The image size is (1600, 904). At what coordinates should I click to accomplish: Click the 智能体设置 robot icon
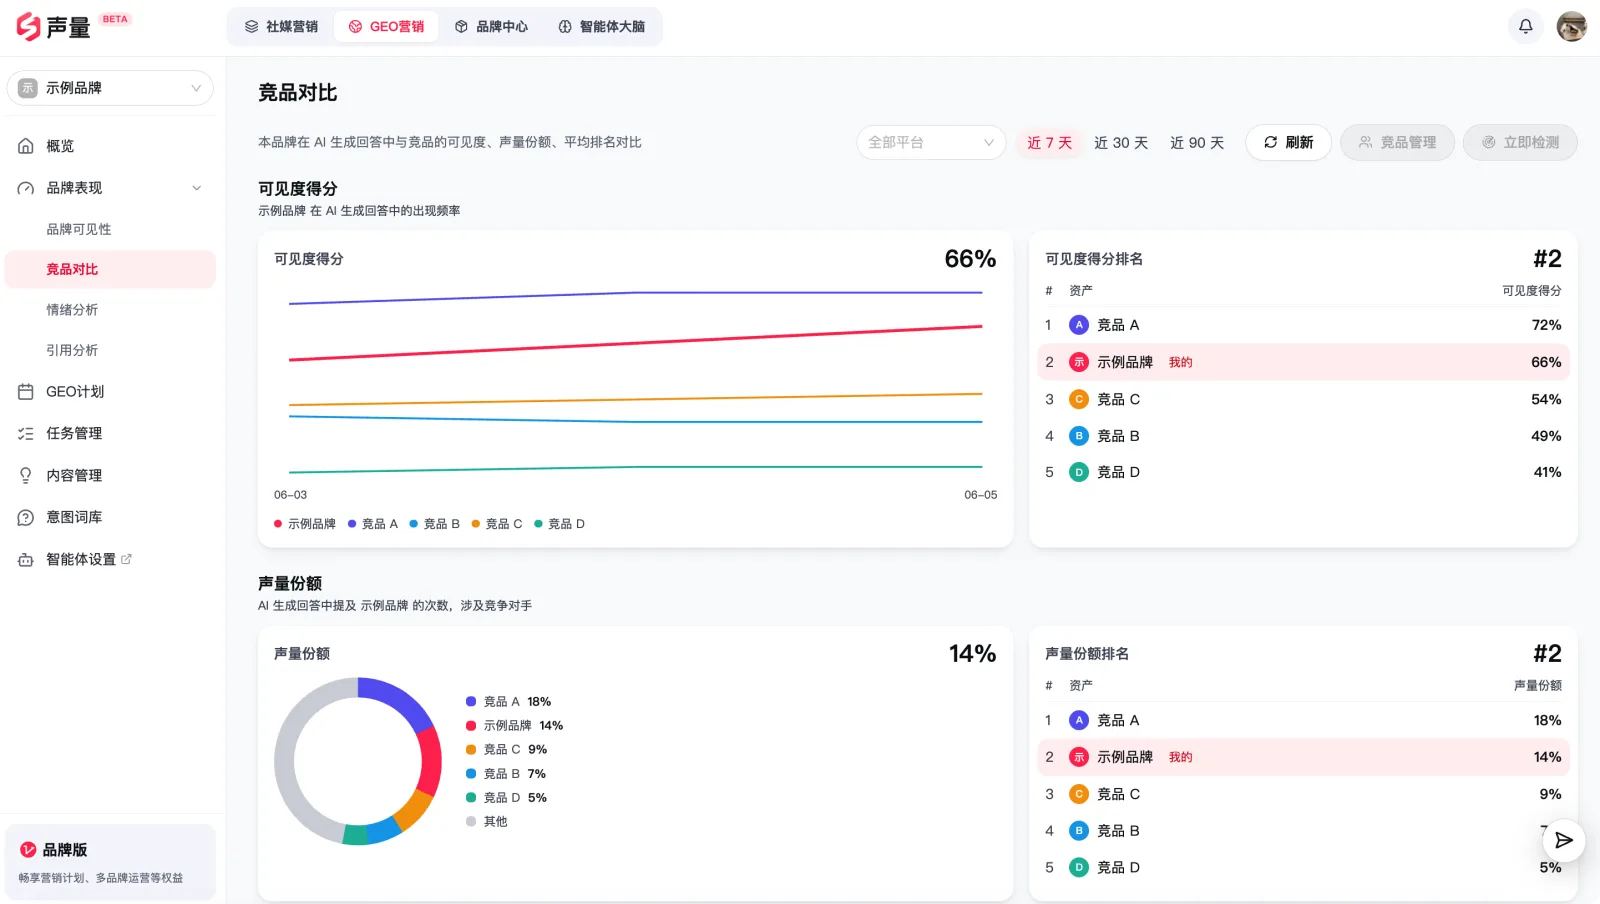[x=26, y=560]
